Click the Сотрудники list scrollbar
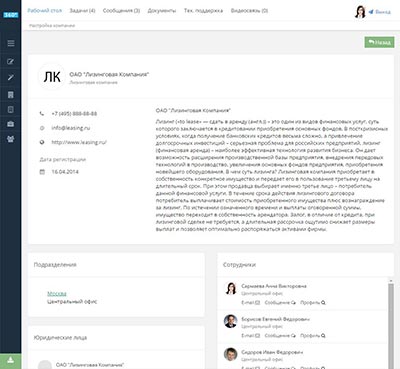The height and width of the screenshot is (369, 400). pyautogui.click(x=391, y=325)
